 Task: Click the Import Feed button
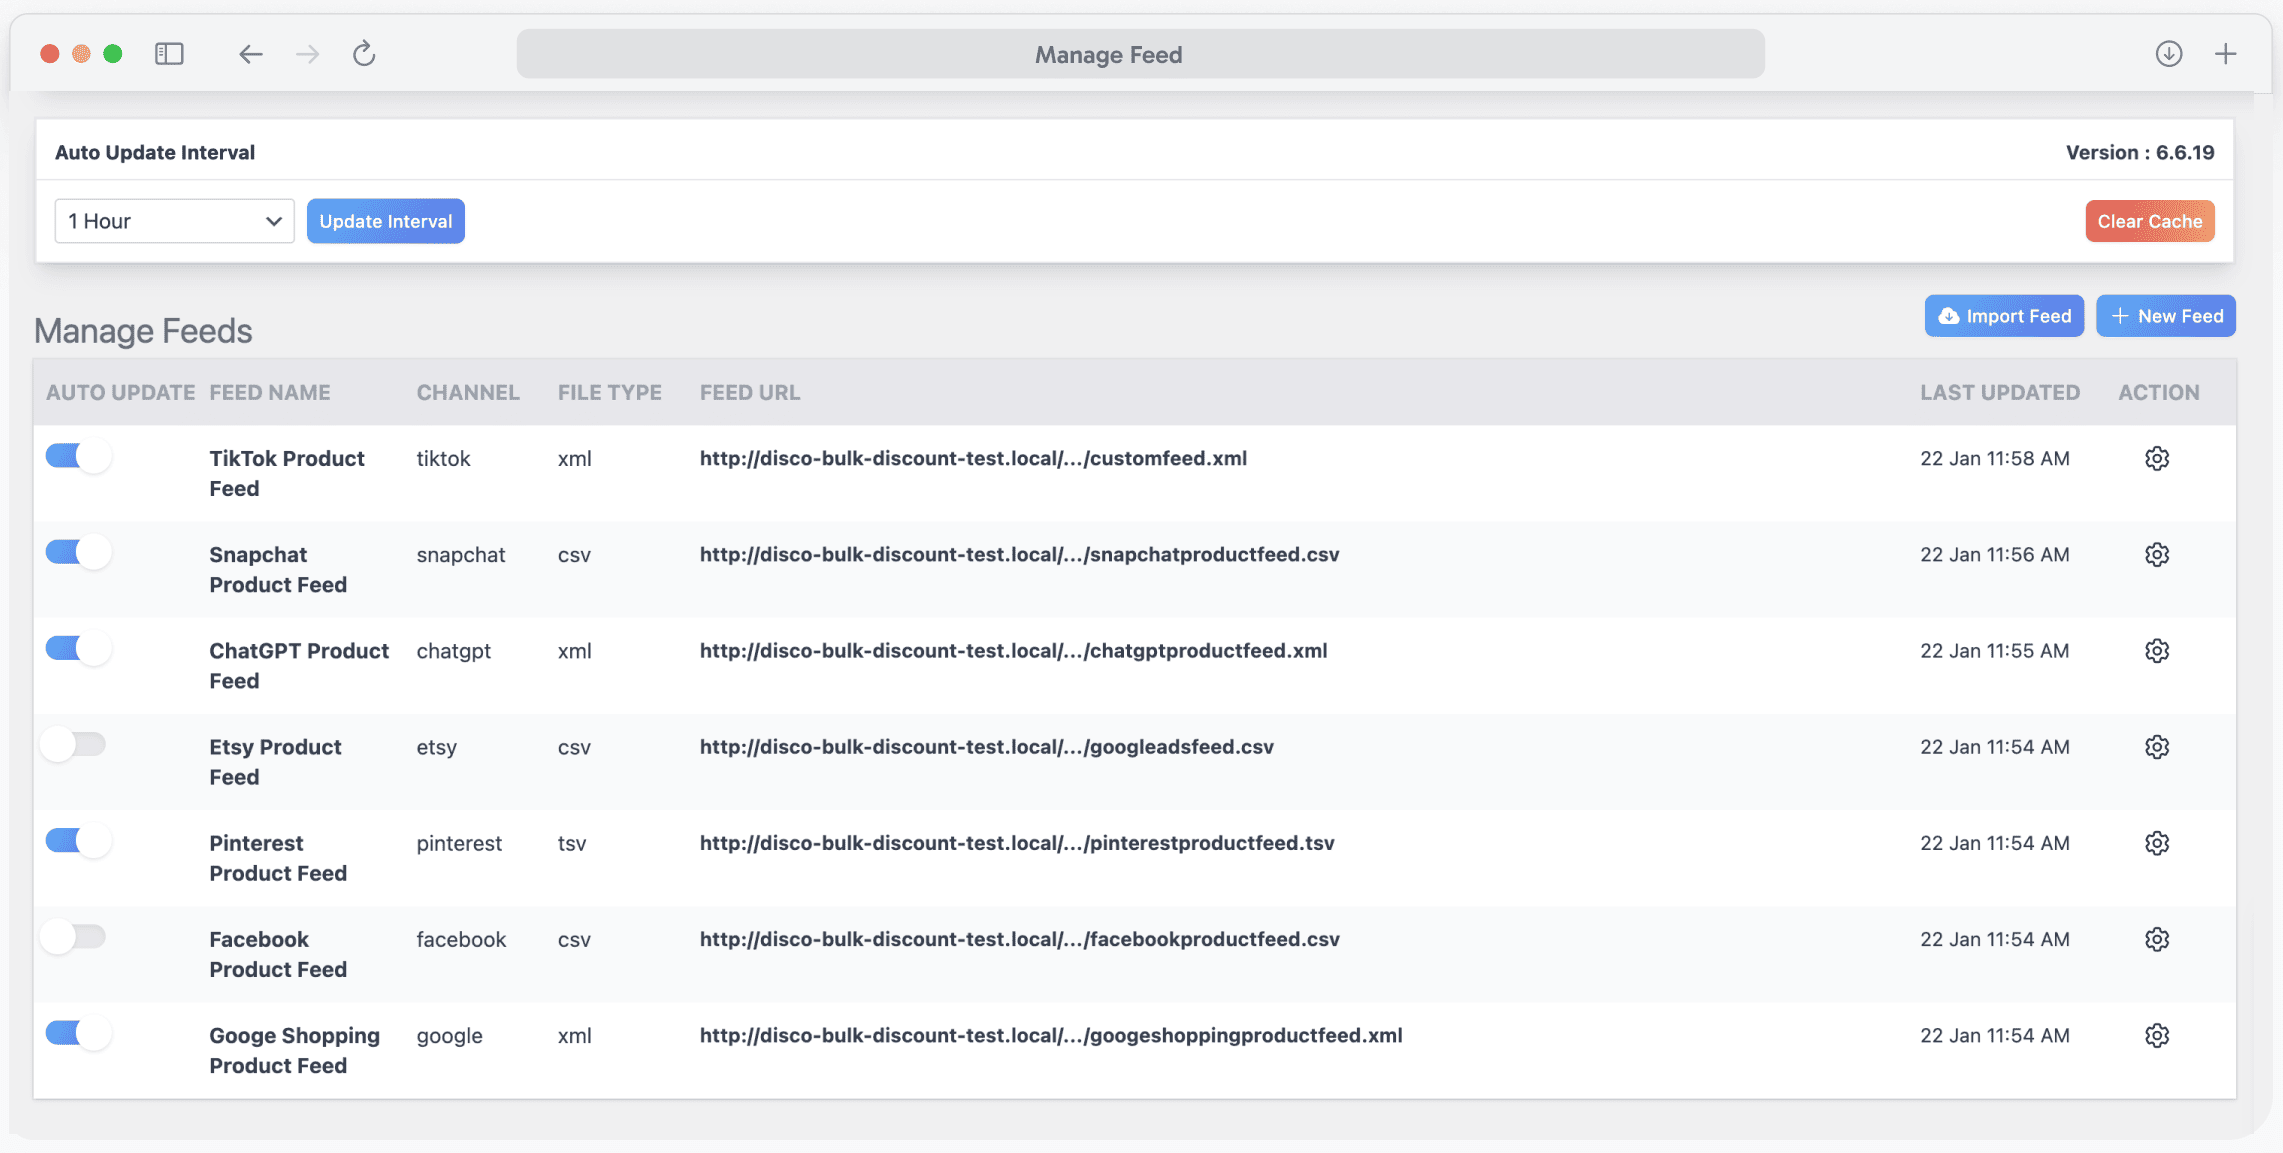click(x=2004, y=315)
